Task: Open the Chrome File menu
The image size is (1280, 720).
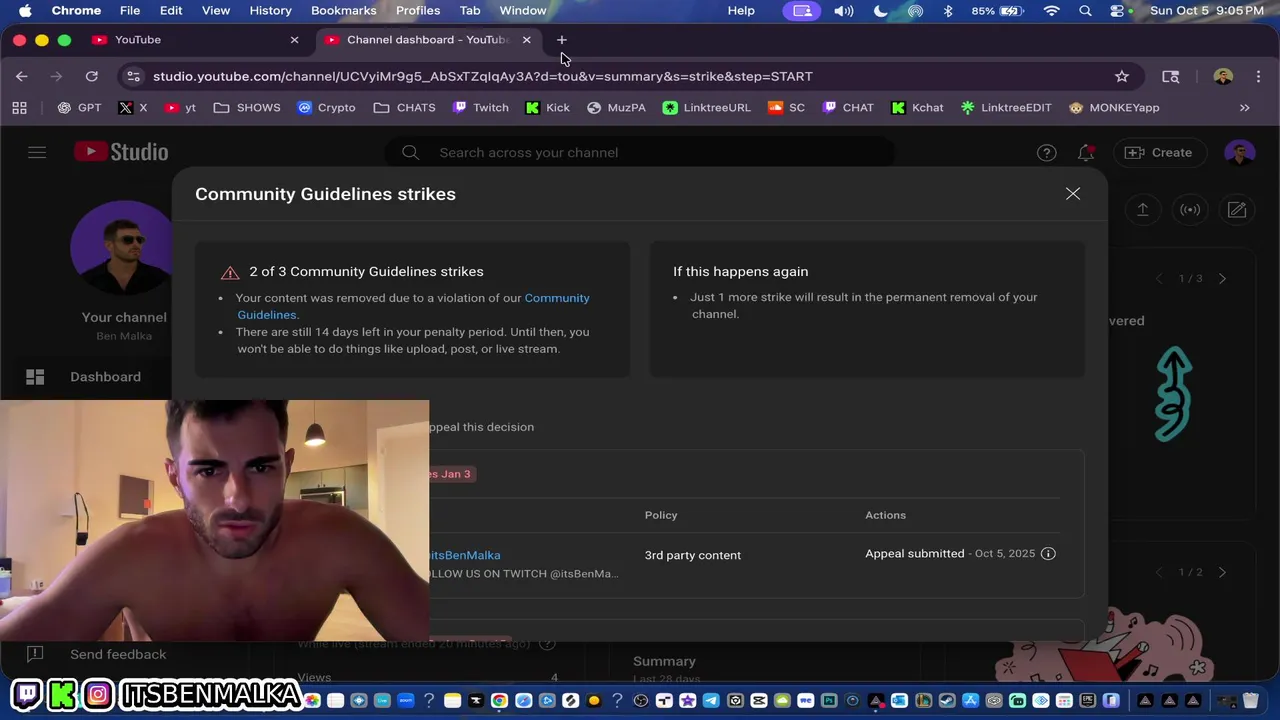Action: (130, 11)
